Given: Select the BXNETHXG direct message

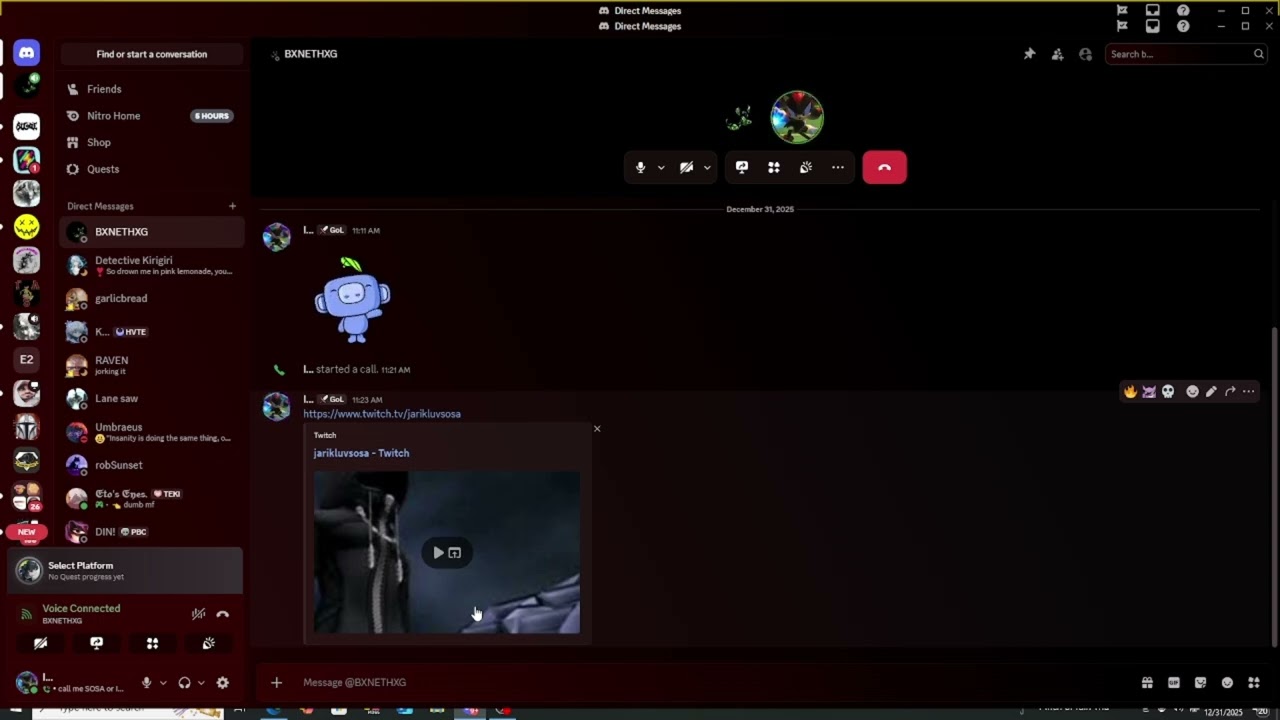Looking at the screenshot, I should 152,232.
